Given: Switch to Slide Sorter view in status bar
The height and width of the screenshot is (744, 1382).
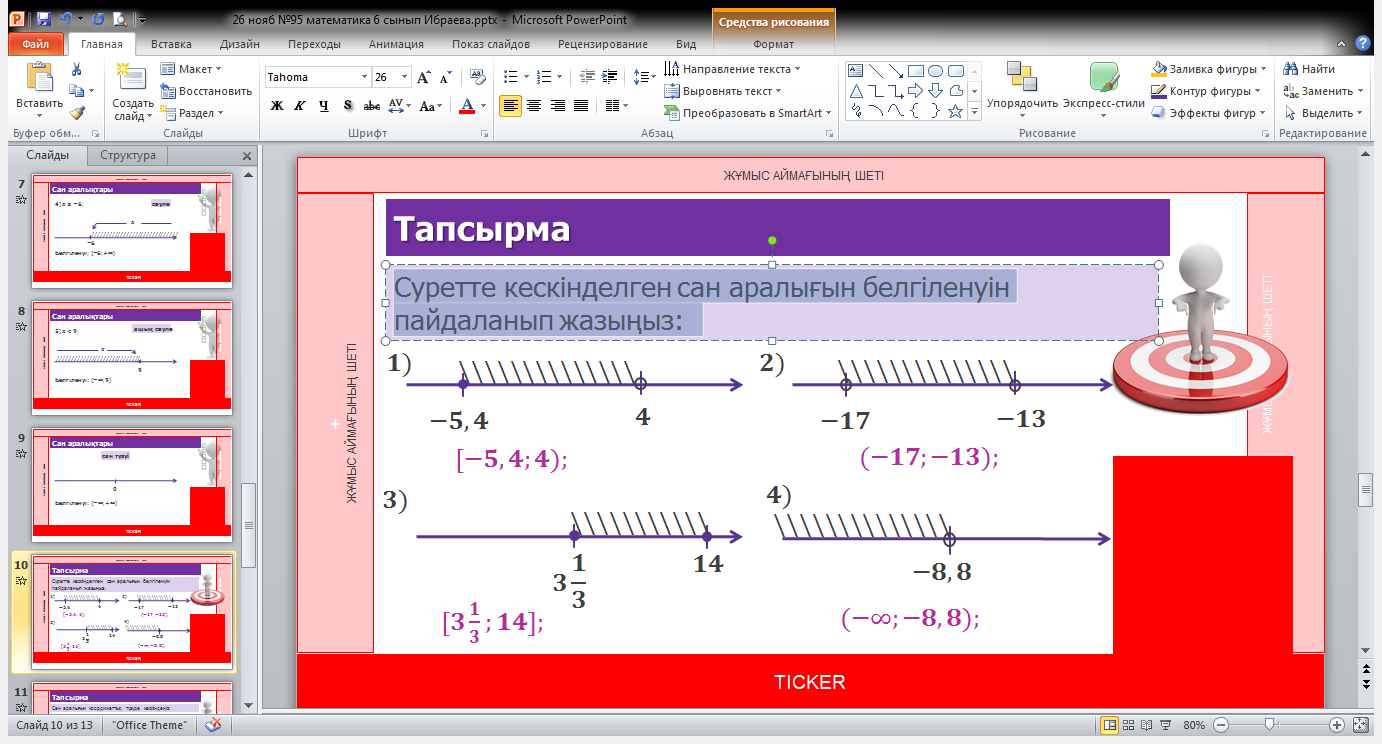Looking at the screenshot, I should click(1130, 724).
